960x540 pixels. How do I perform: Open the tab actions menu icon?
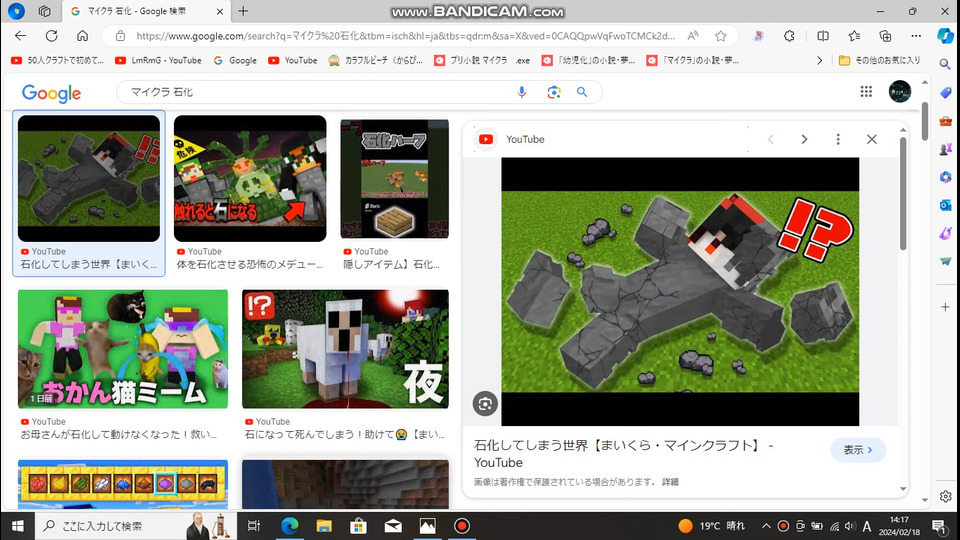click(x=44, y=11)
